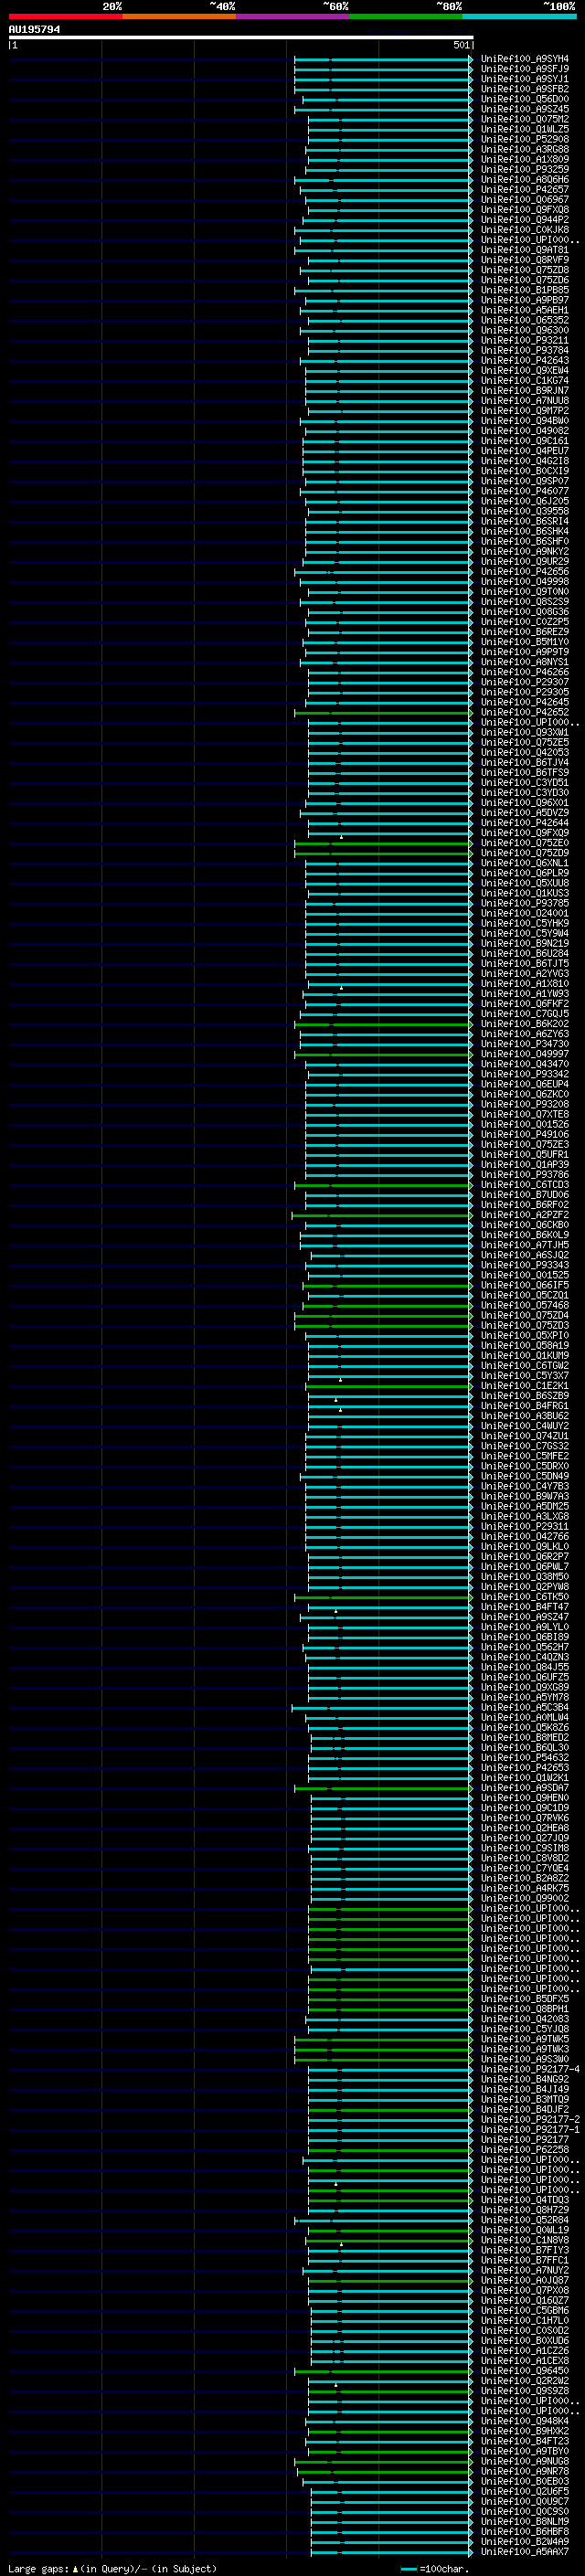
Task: Click the alignment bar for UniRef100_A9SZ45
Action: [x=383, y=110]
